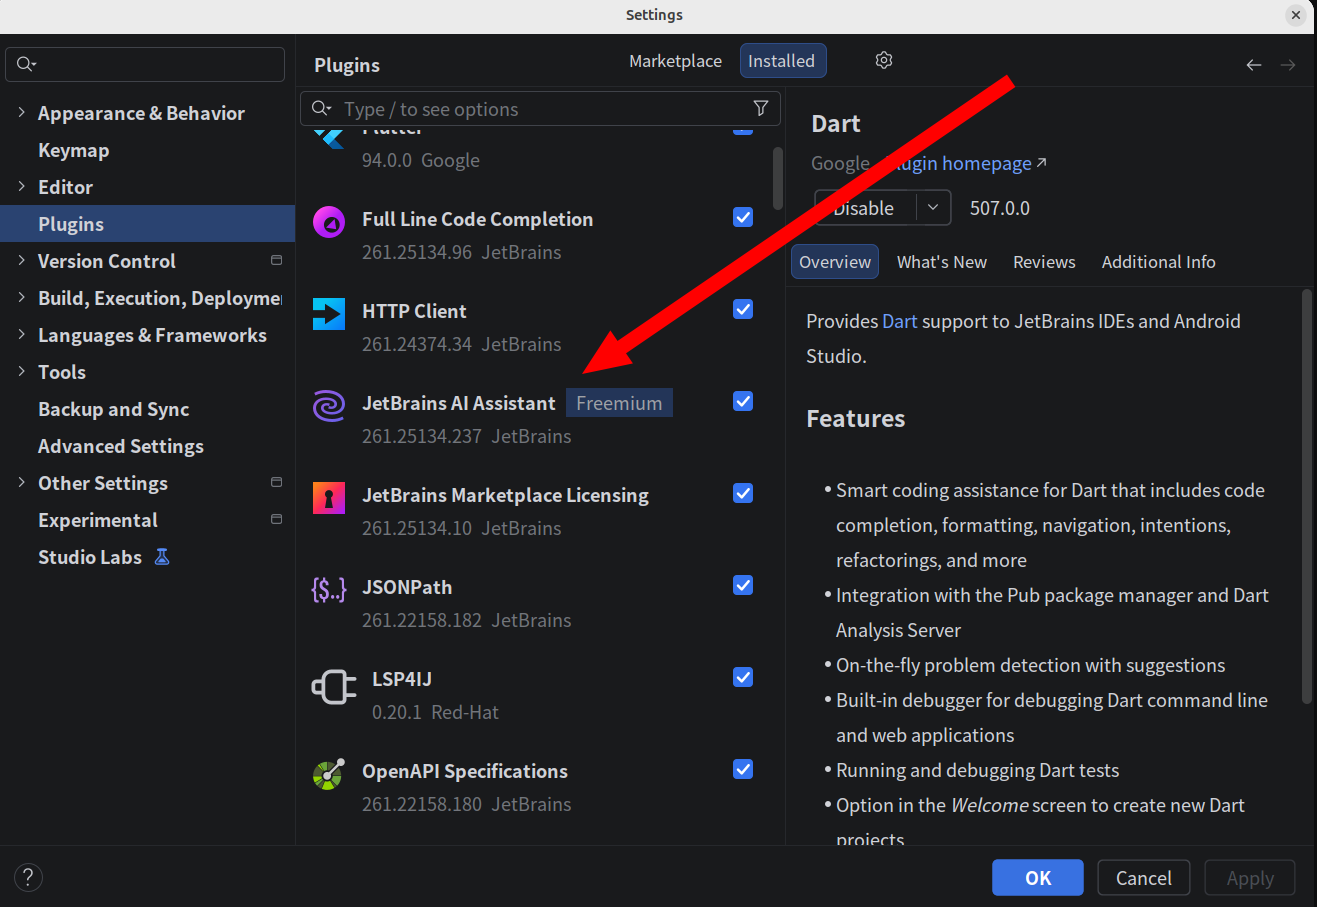Go back with the left arrow
The height and width of the screenshot is (907, 1317).
(x=1254, y=65)
